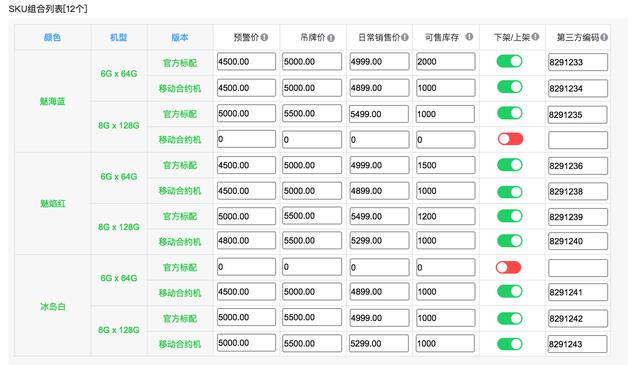Click 移动合约机 in the 8291234 row
Image resolution: width=640 pixels, height=365 pixels.
click(180, 88)
